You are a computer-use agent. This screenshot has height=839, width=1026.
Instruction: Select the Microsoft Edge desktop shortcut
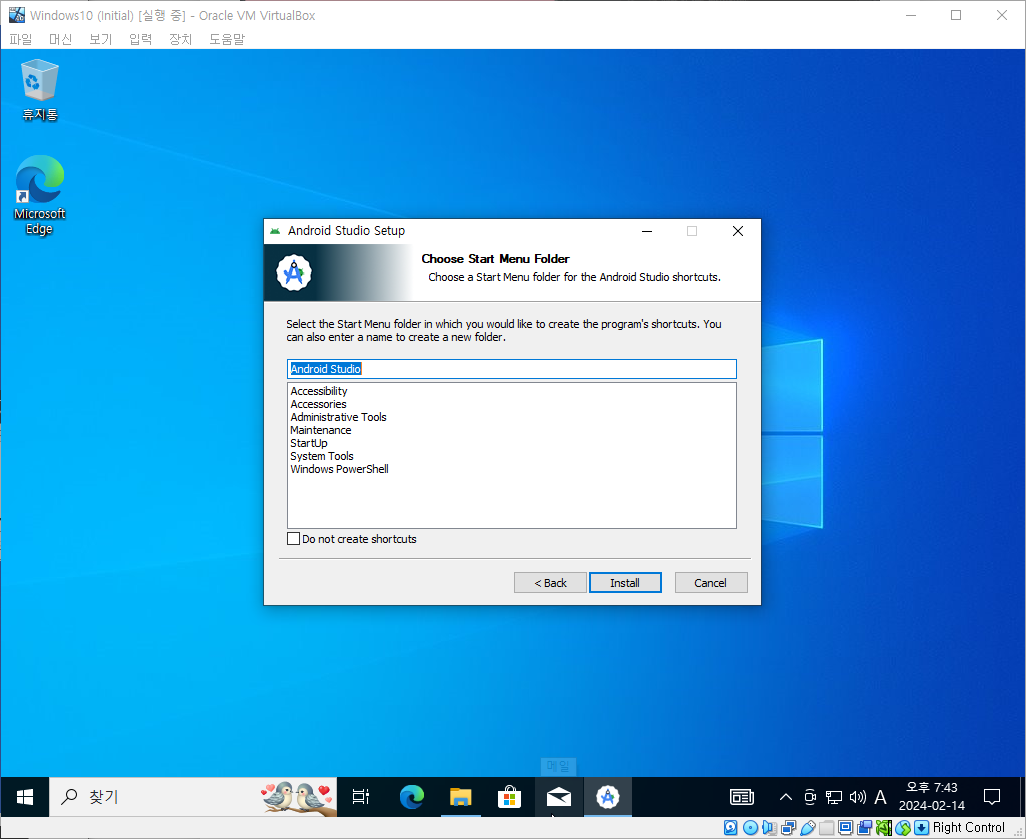(40, 195)
